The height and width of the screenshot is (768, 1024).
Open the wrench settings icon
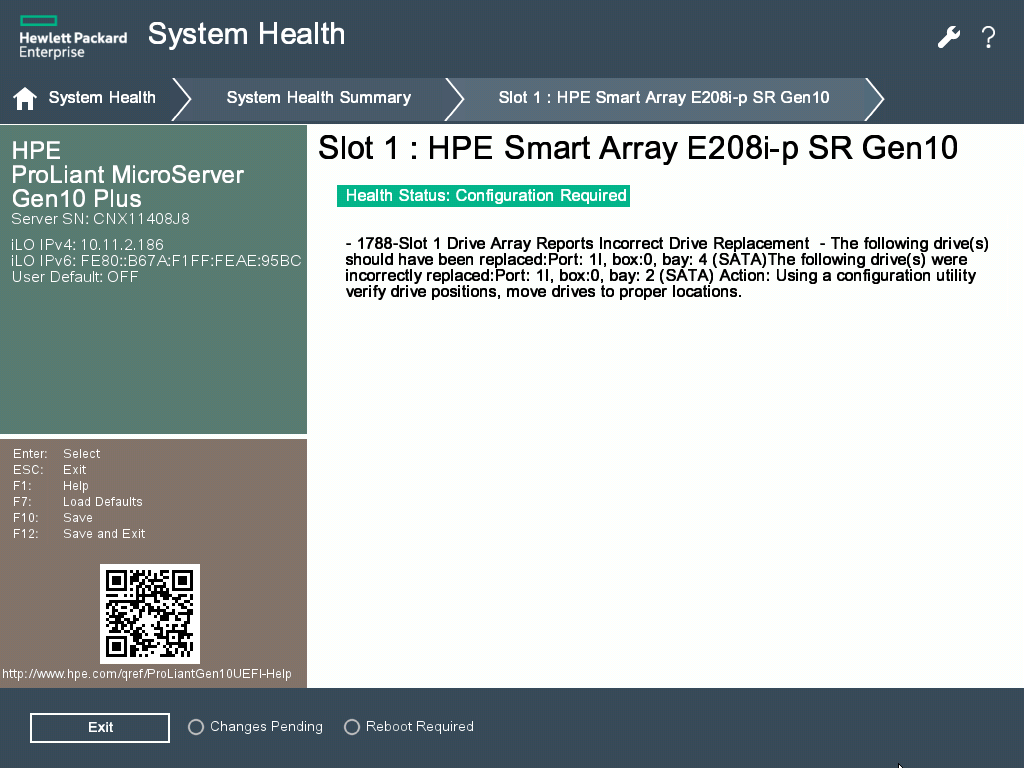[949, 37]
